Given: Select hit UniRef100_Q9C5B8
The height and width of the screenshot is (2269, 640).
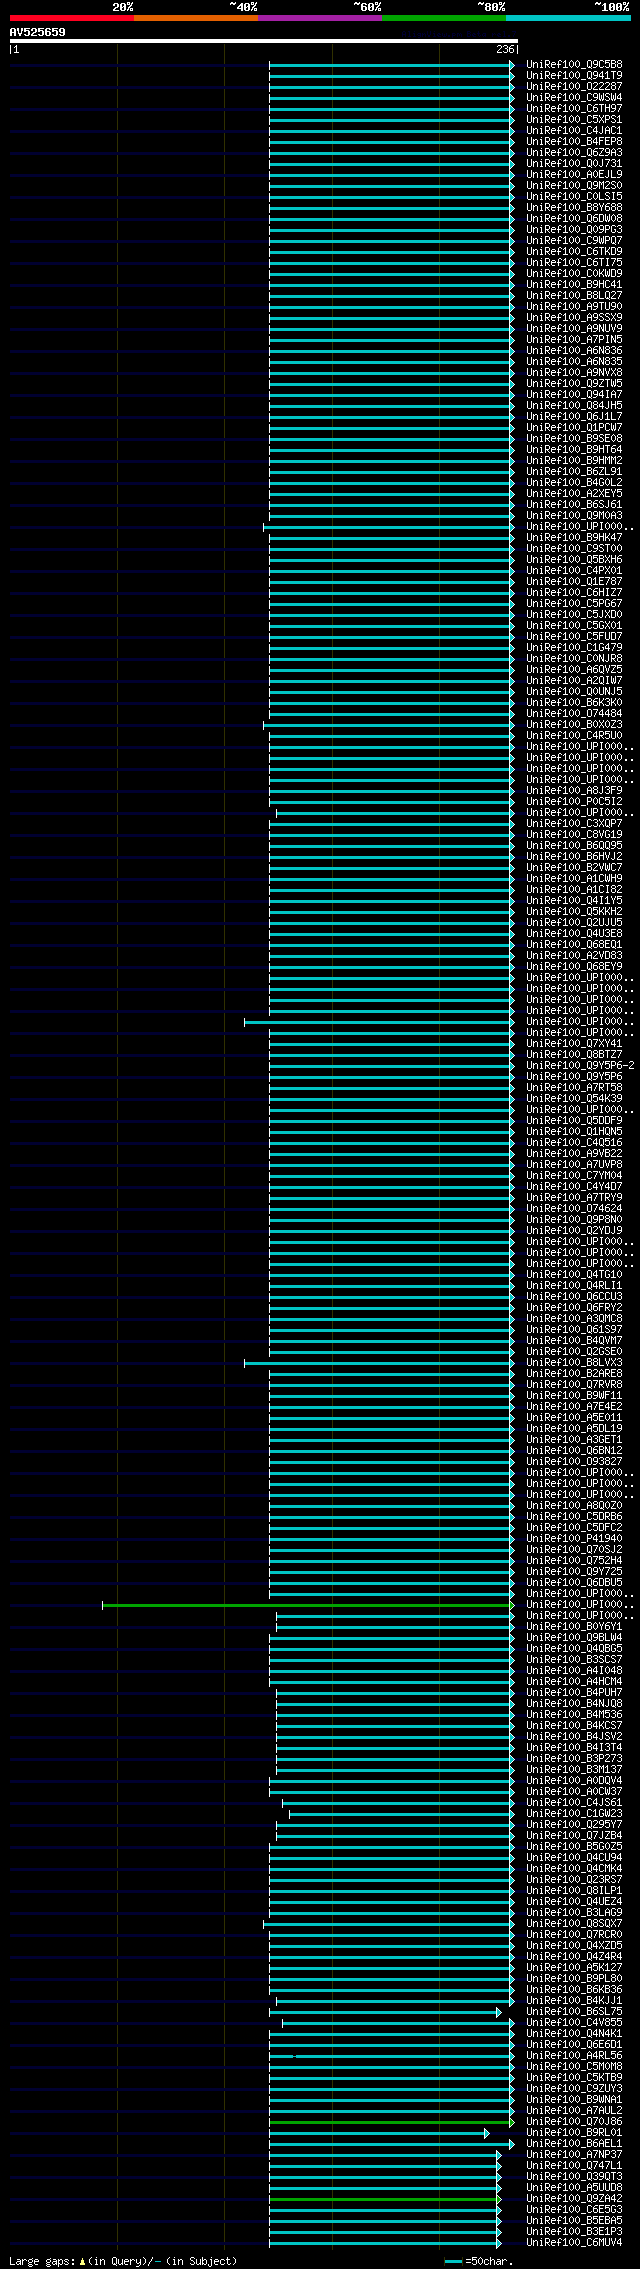Looking at the screenshot, I should point(574,65).
